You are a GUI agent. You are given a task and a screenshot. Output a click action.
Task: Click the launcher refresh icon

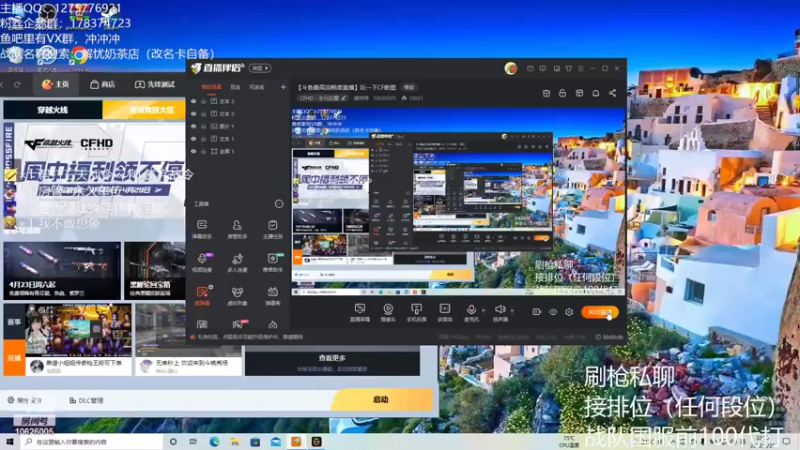(17, 84)
